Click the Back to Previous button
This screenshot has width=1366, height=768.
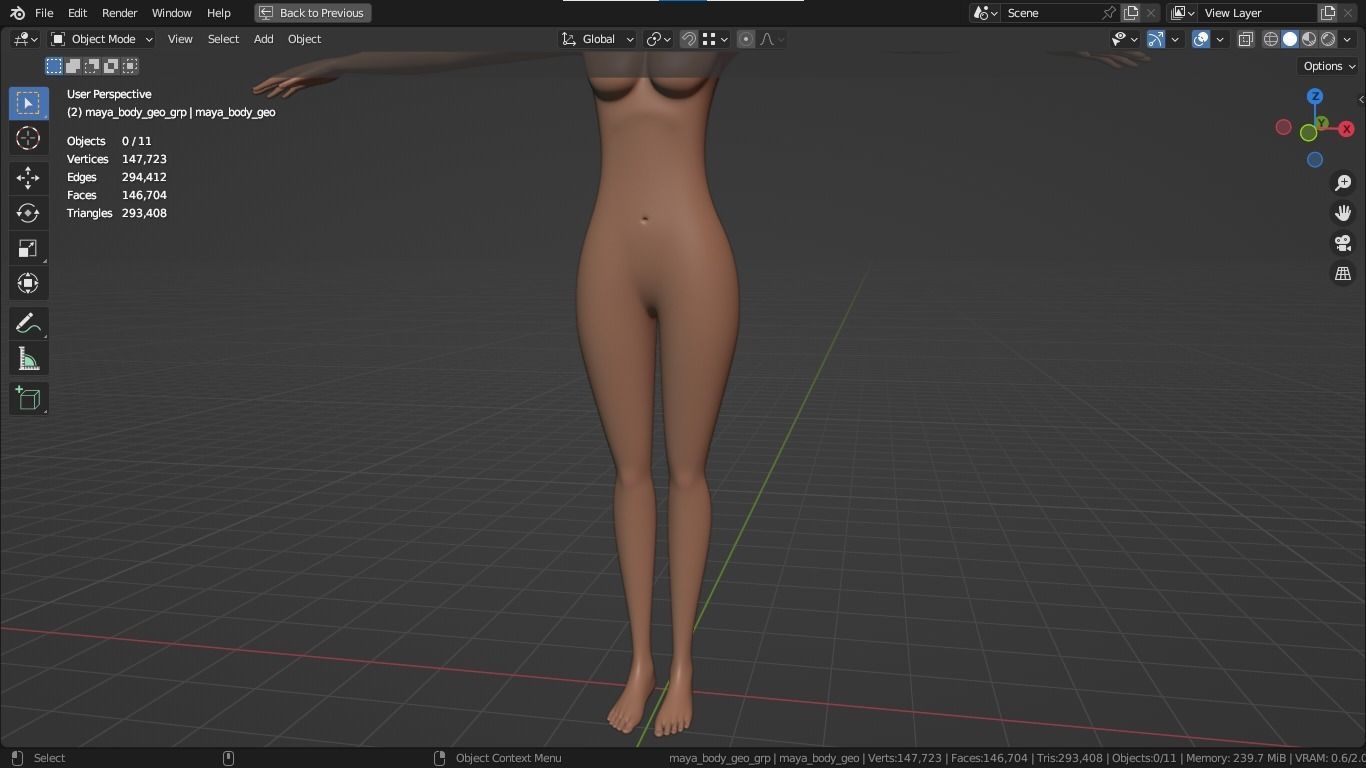coord(313,13)
